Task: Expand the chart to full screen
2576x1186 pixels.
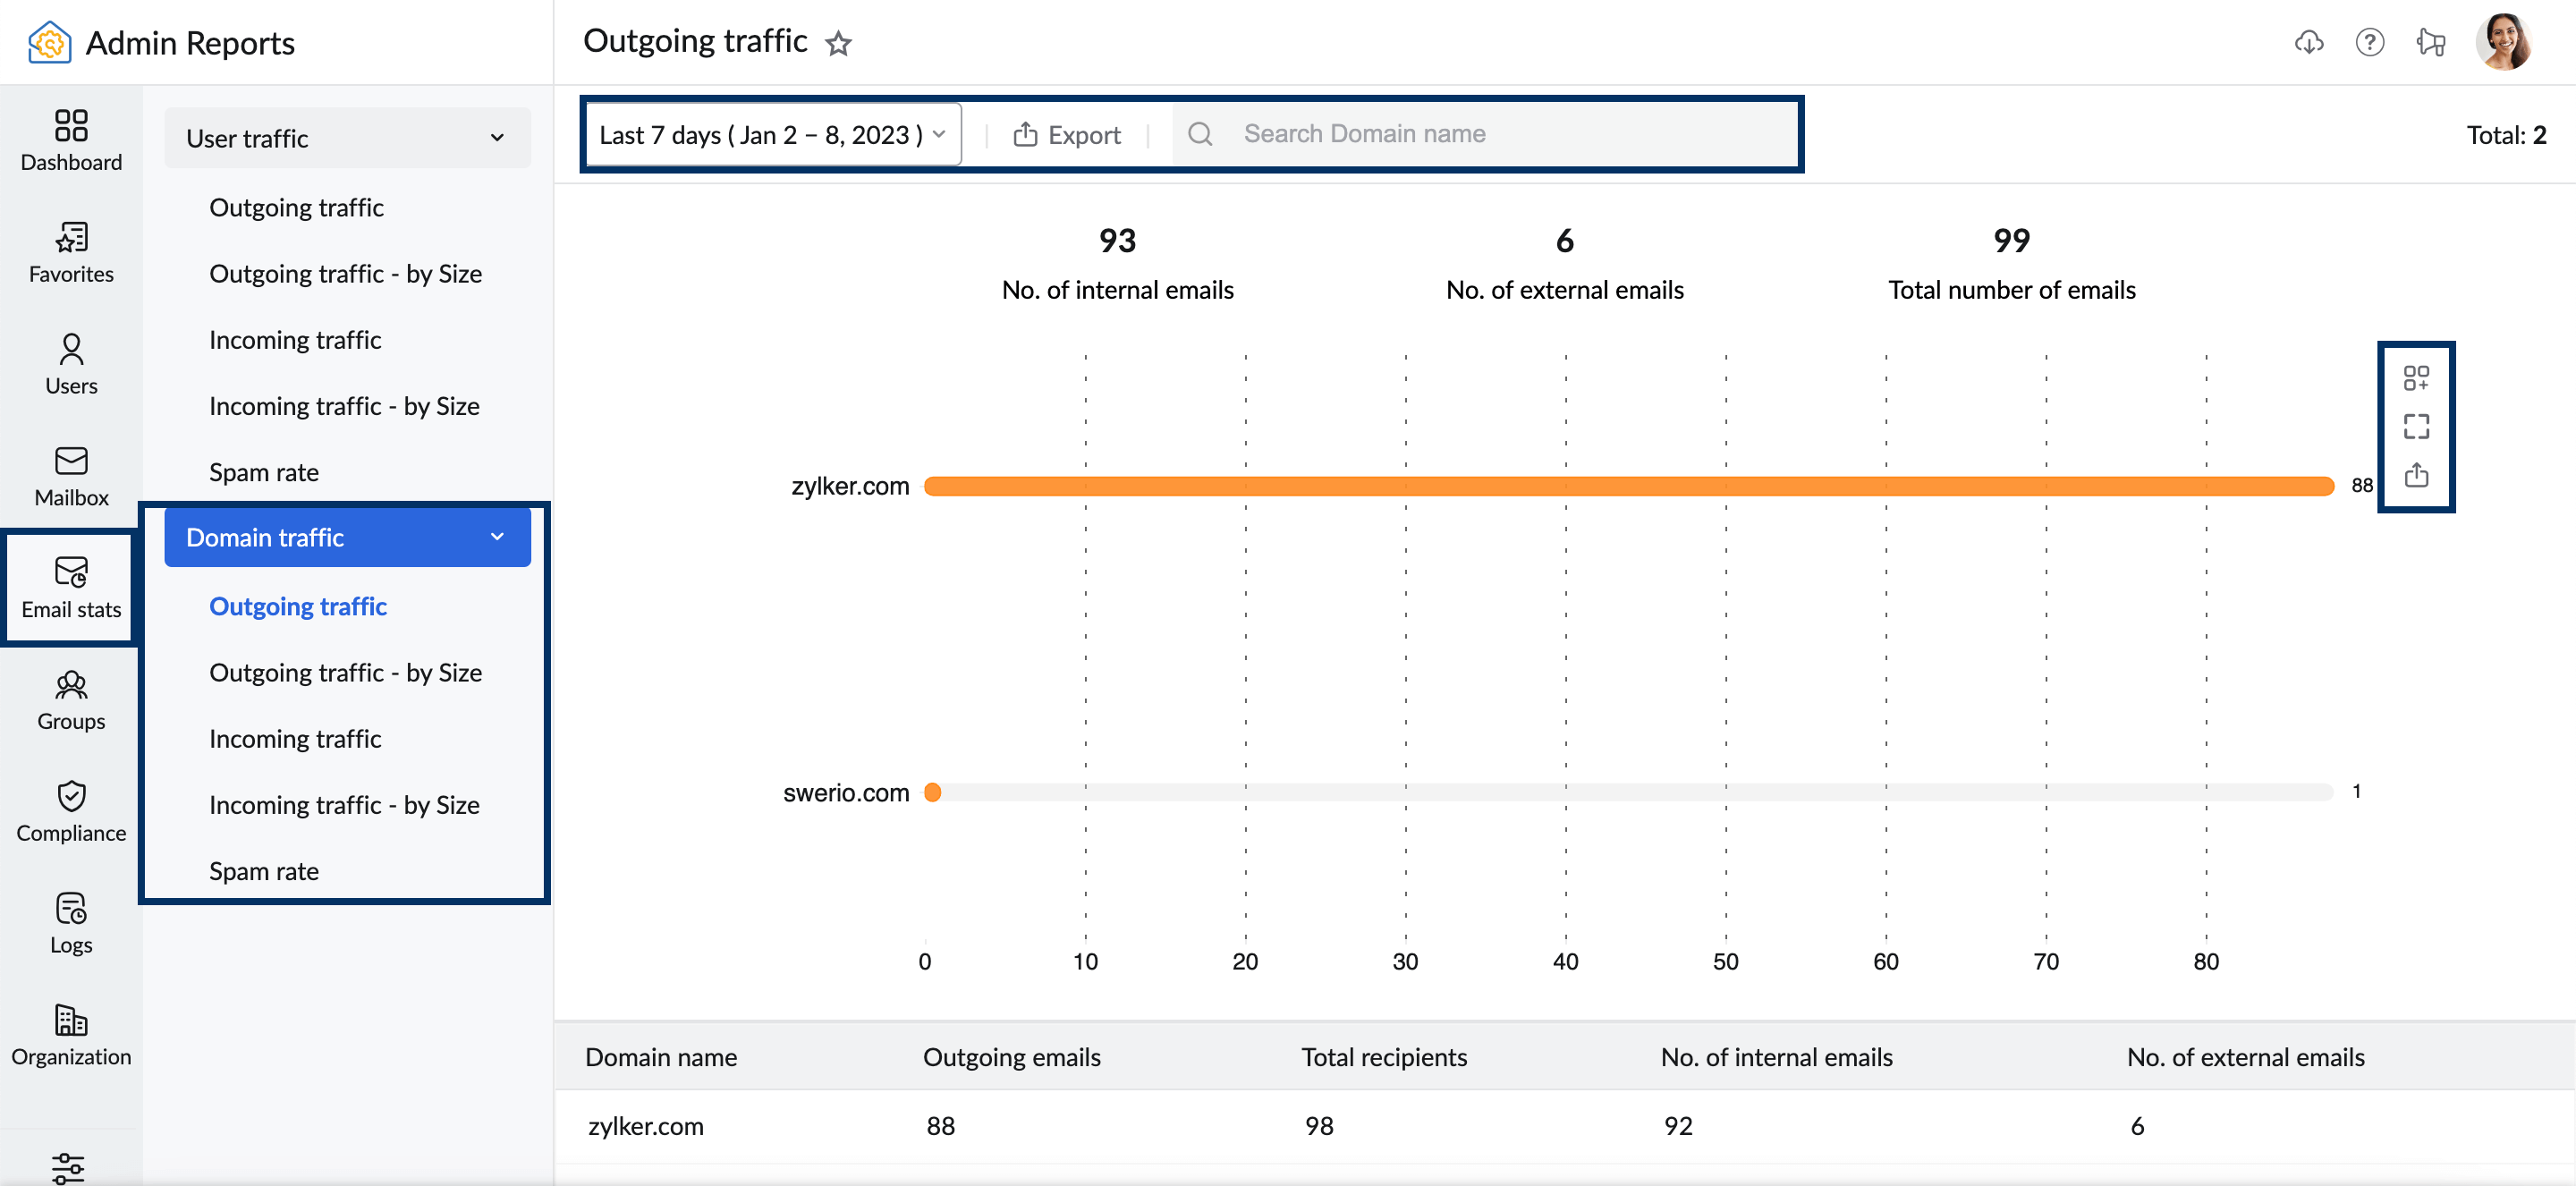Action: point(2416,426)
